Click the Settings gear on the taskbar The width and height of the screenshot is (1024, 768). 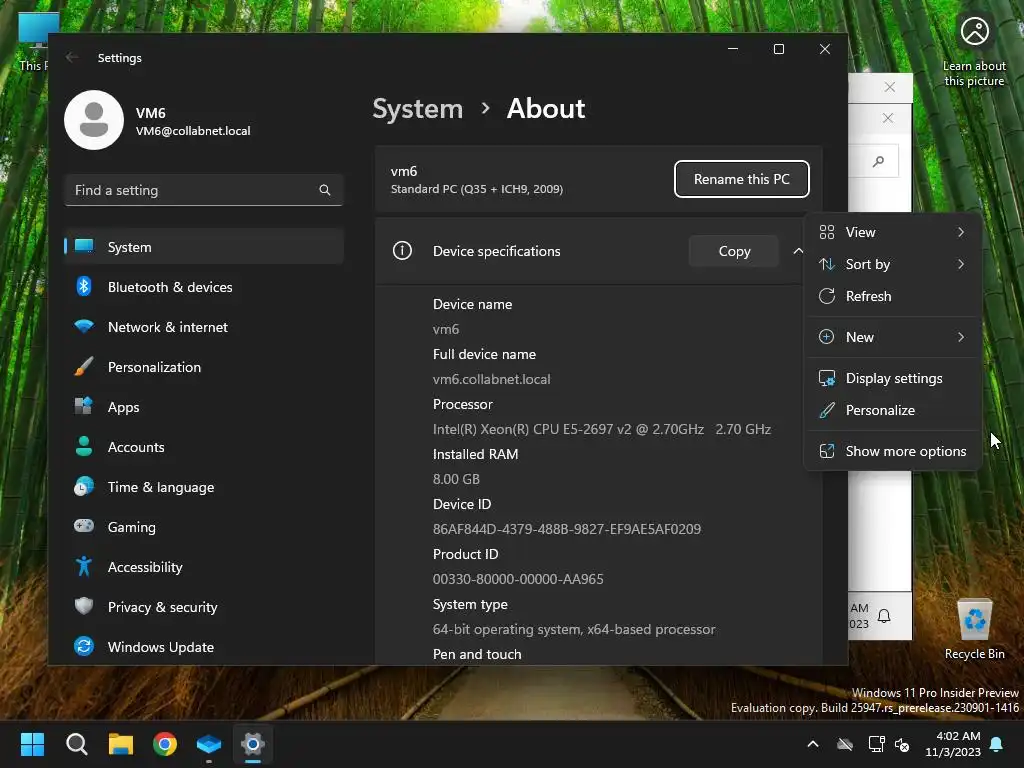[x=253, y=744]
